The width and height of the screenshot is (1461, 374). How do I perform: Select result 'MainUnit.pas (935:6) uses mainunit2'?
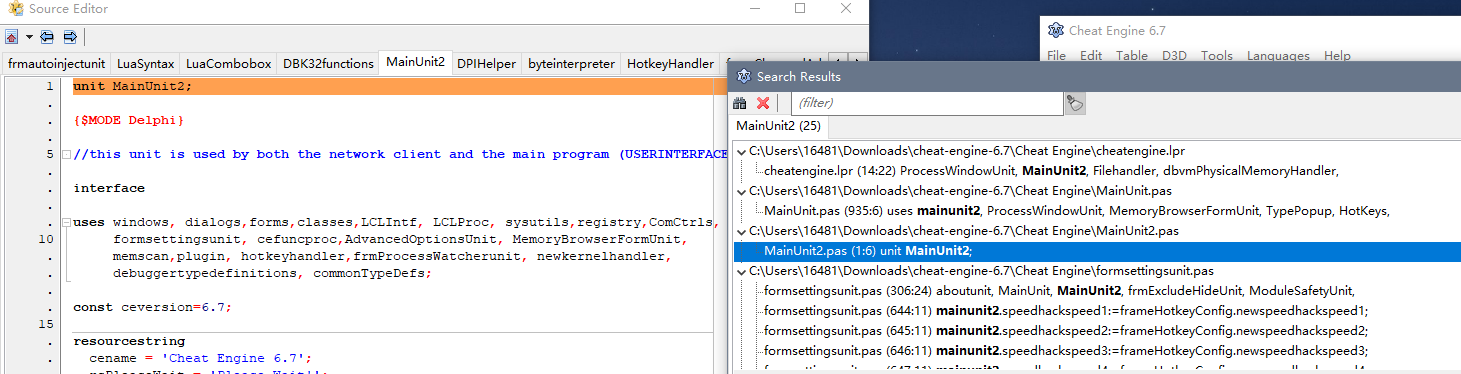coord(1077,211)
